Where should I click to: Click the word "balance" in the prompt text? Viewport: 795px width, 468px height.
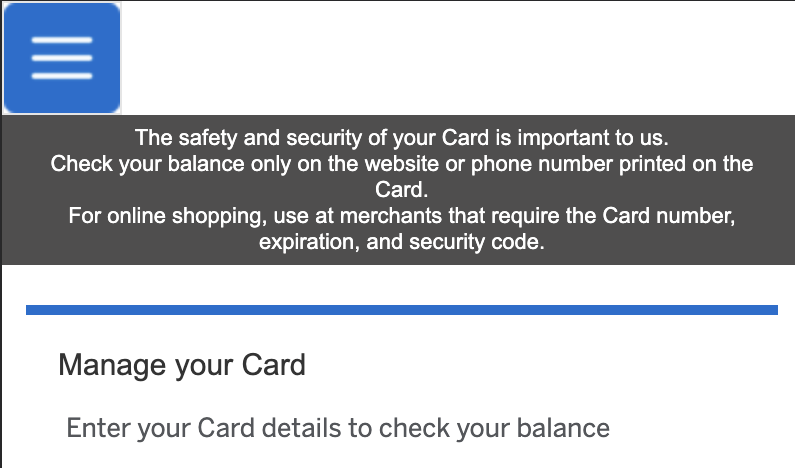563,429
